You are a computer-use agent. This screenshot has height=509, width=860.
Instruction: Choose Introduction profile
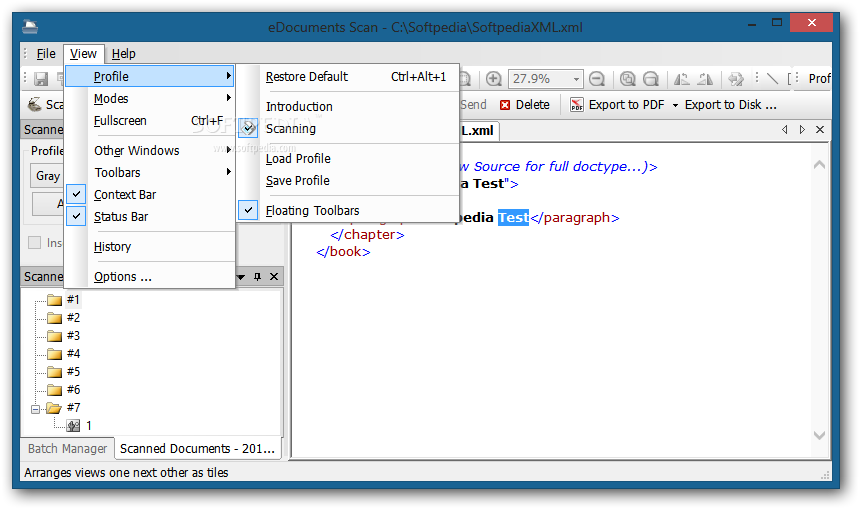tap(348, 106)
